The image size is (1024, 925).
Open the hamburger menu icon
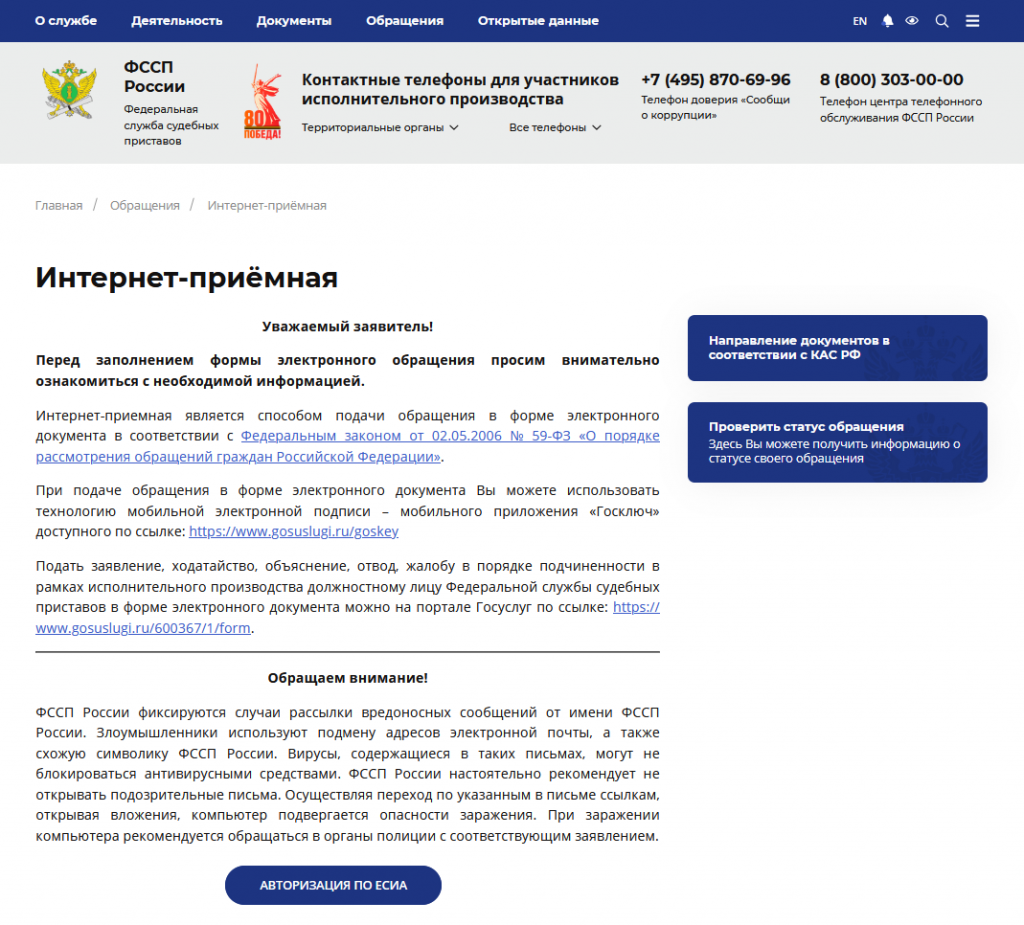tap(972, 21)
